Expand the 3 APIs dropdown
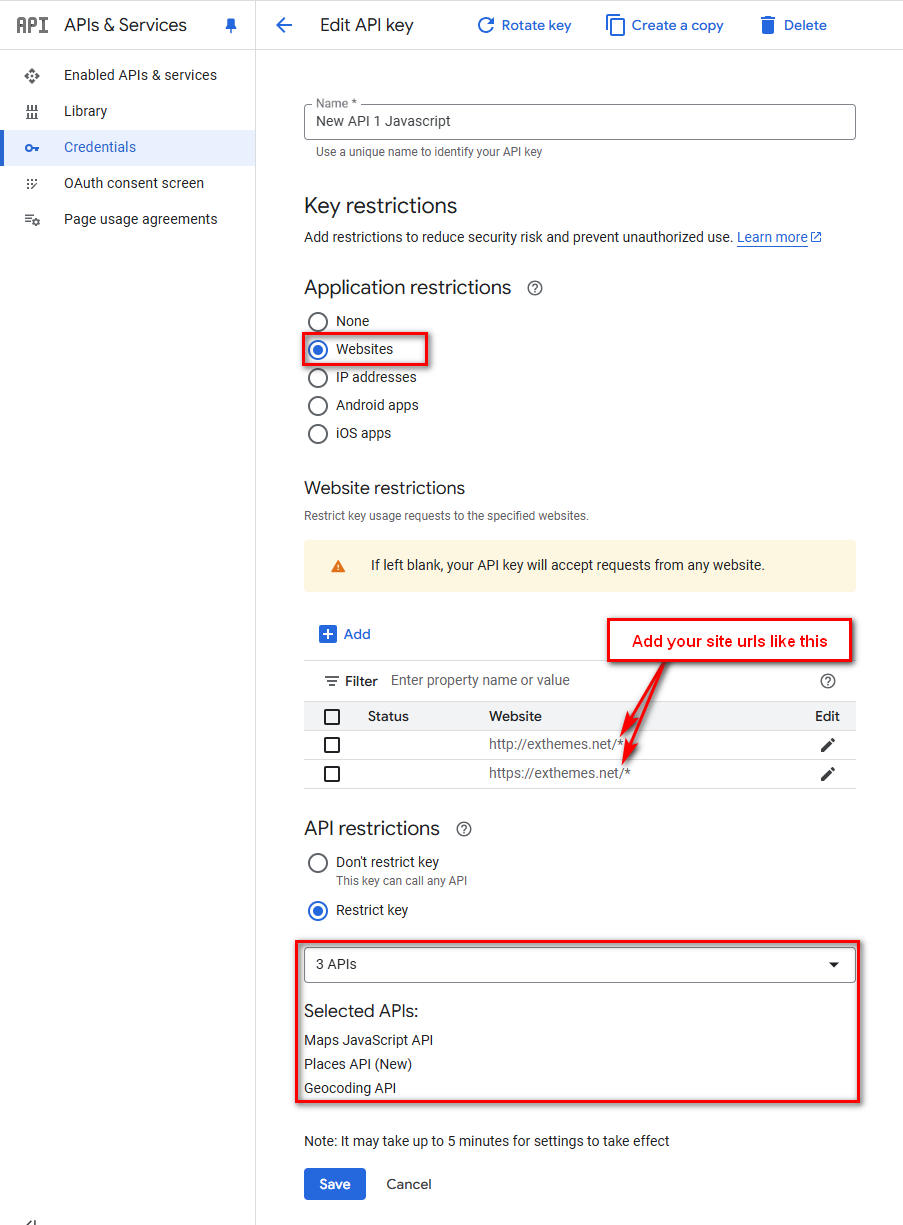 (x=580, y=965)
